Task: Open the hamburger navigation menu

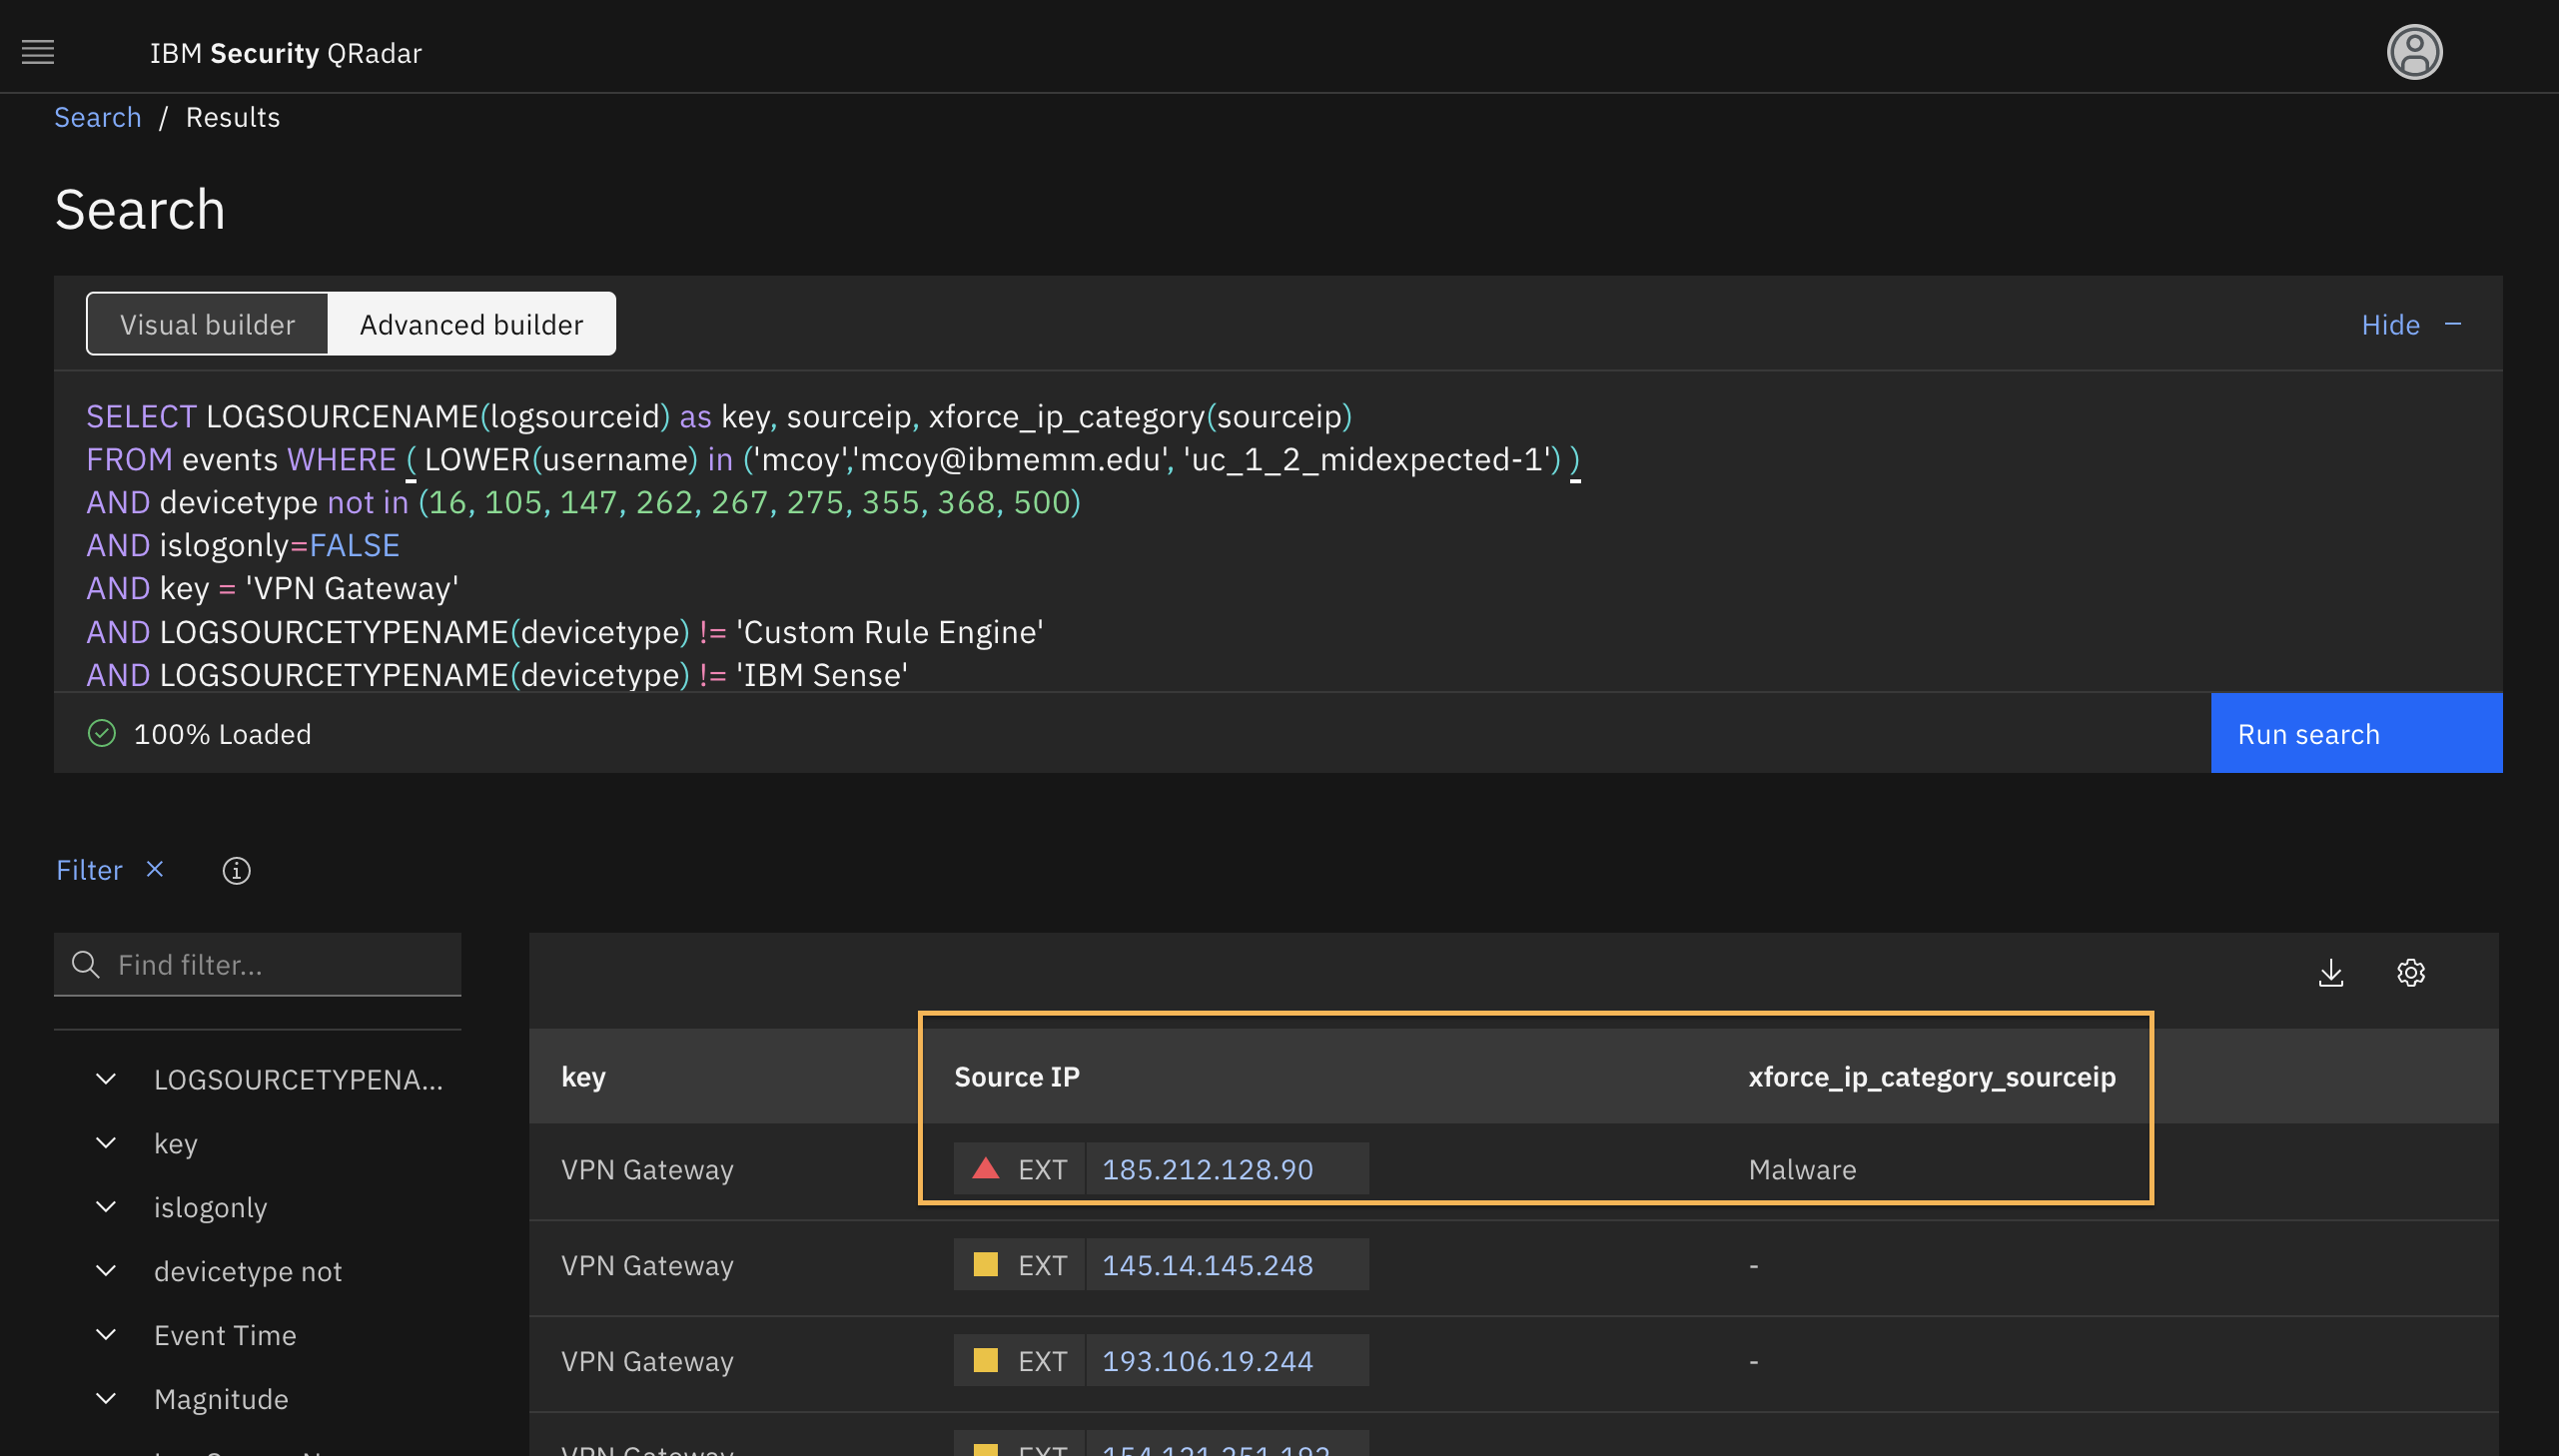Action: [38, 52]
